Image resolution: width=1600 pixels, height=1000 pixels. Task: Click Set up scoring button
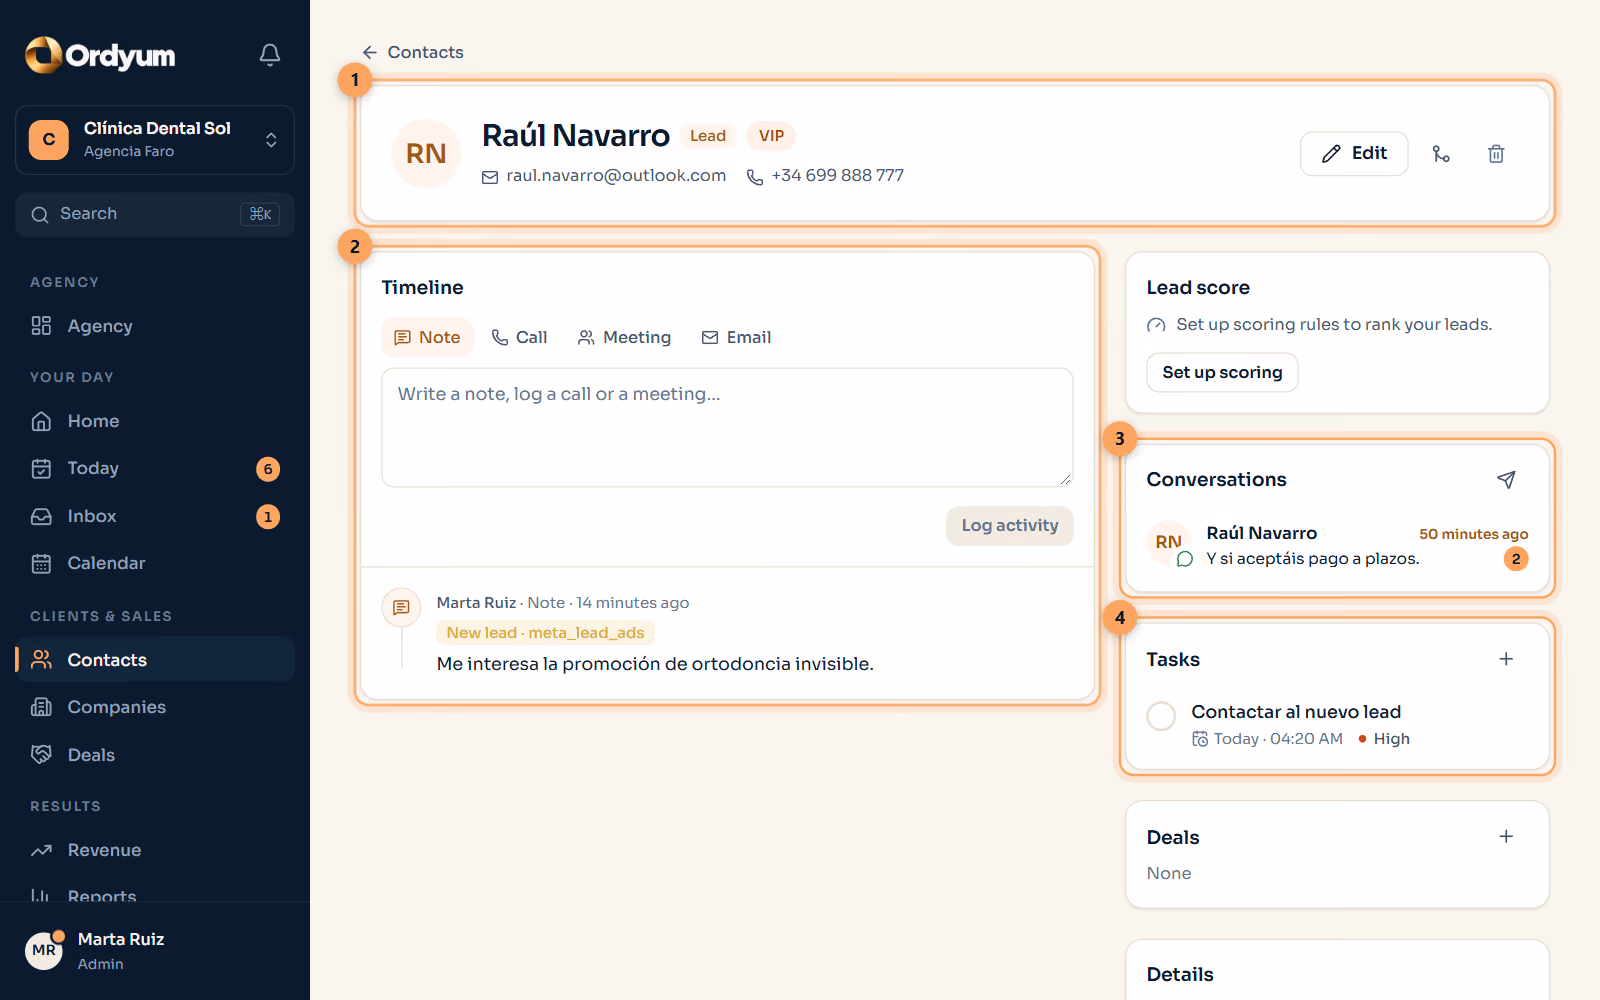click(1222, 373)
